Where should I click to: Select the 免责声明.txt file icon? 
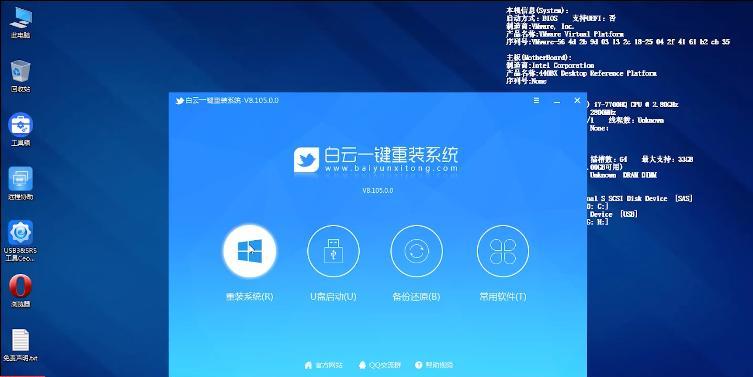coord(20,345)
